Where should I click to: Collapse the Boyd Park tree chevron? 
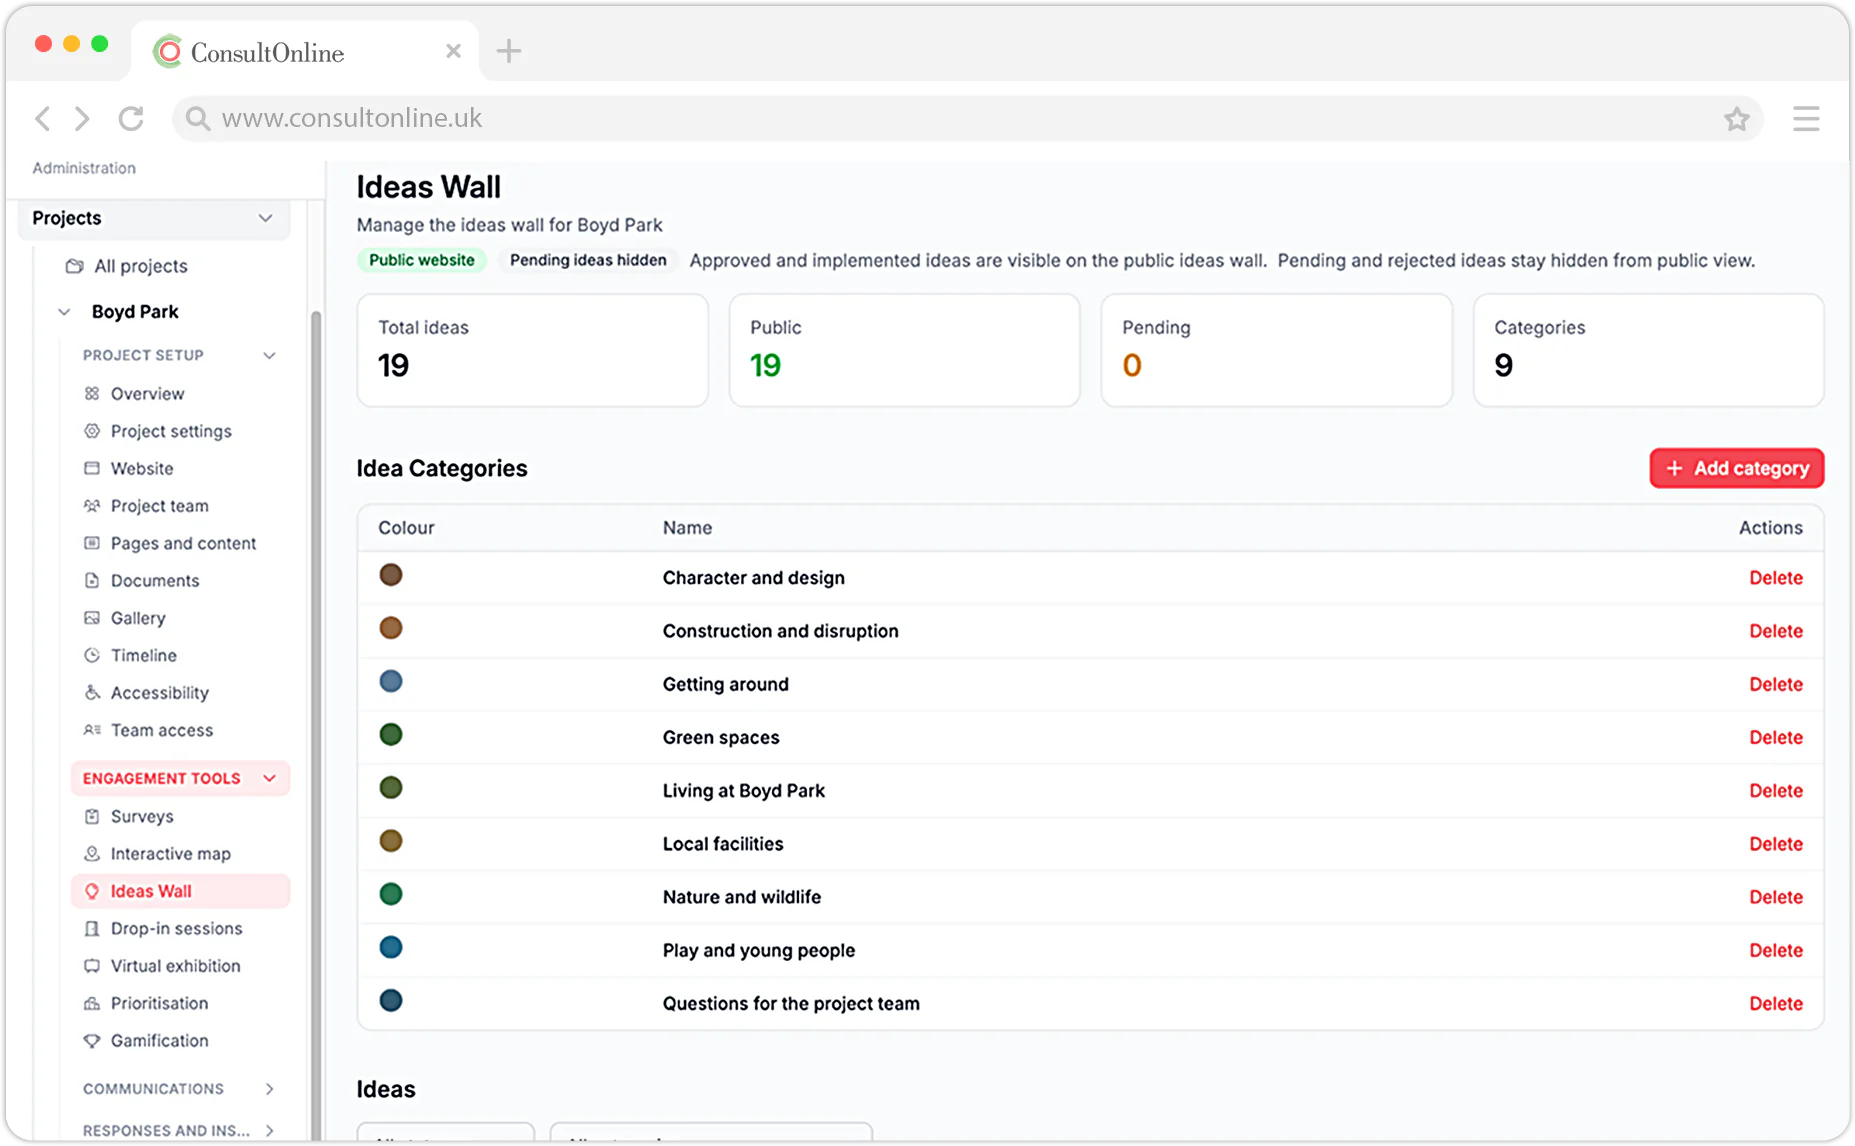(x=64, y=312)
